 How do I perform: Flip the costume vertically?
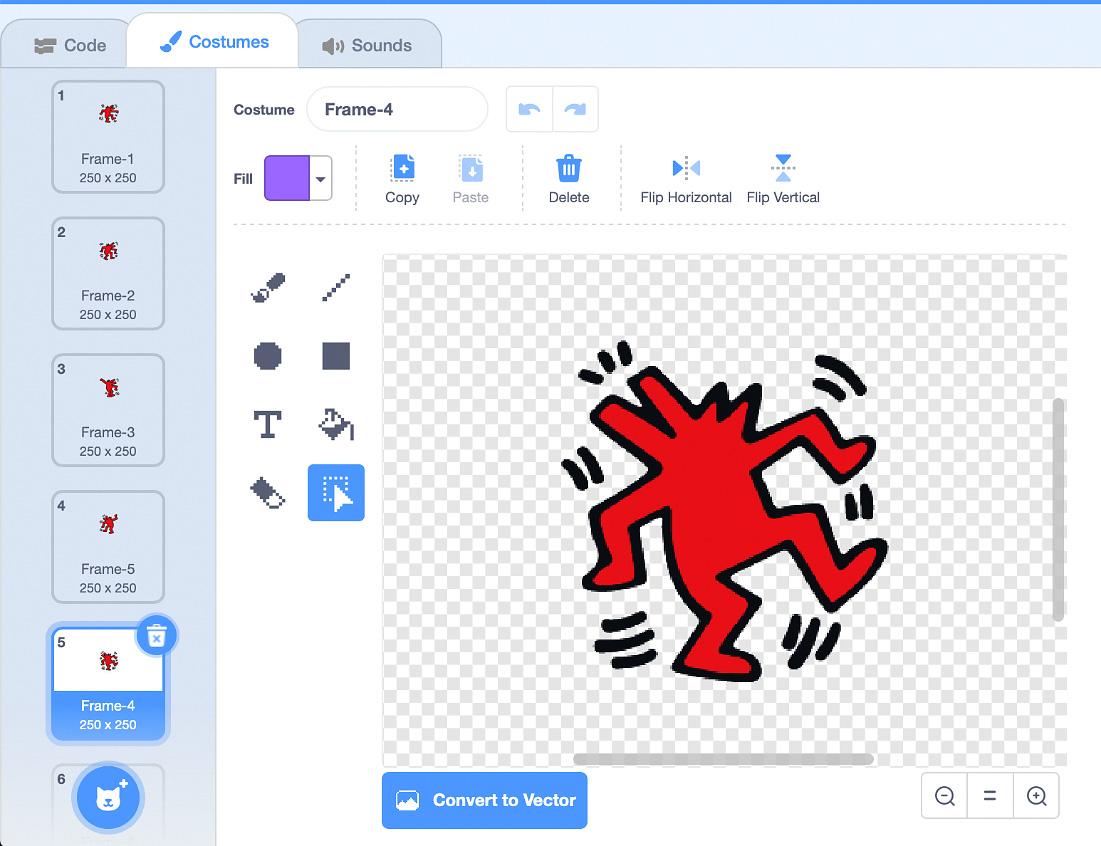(783, 178)
